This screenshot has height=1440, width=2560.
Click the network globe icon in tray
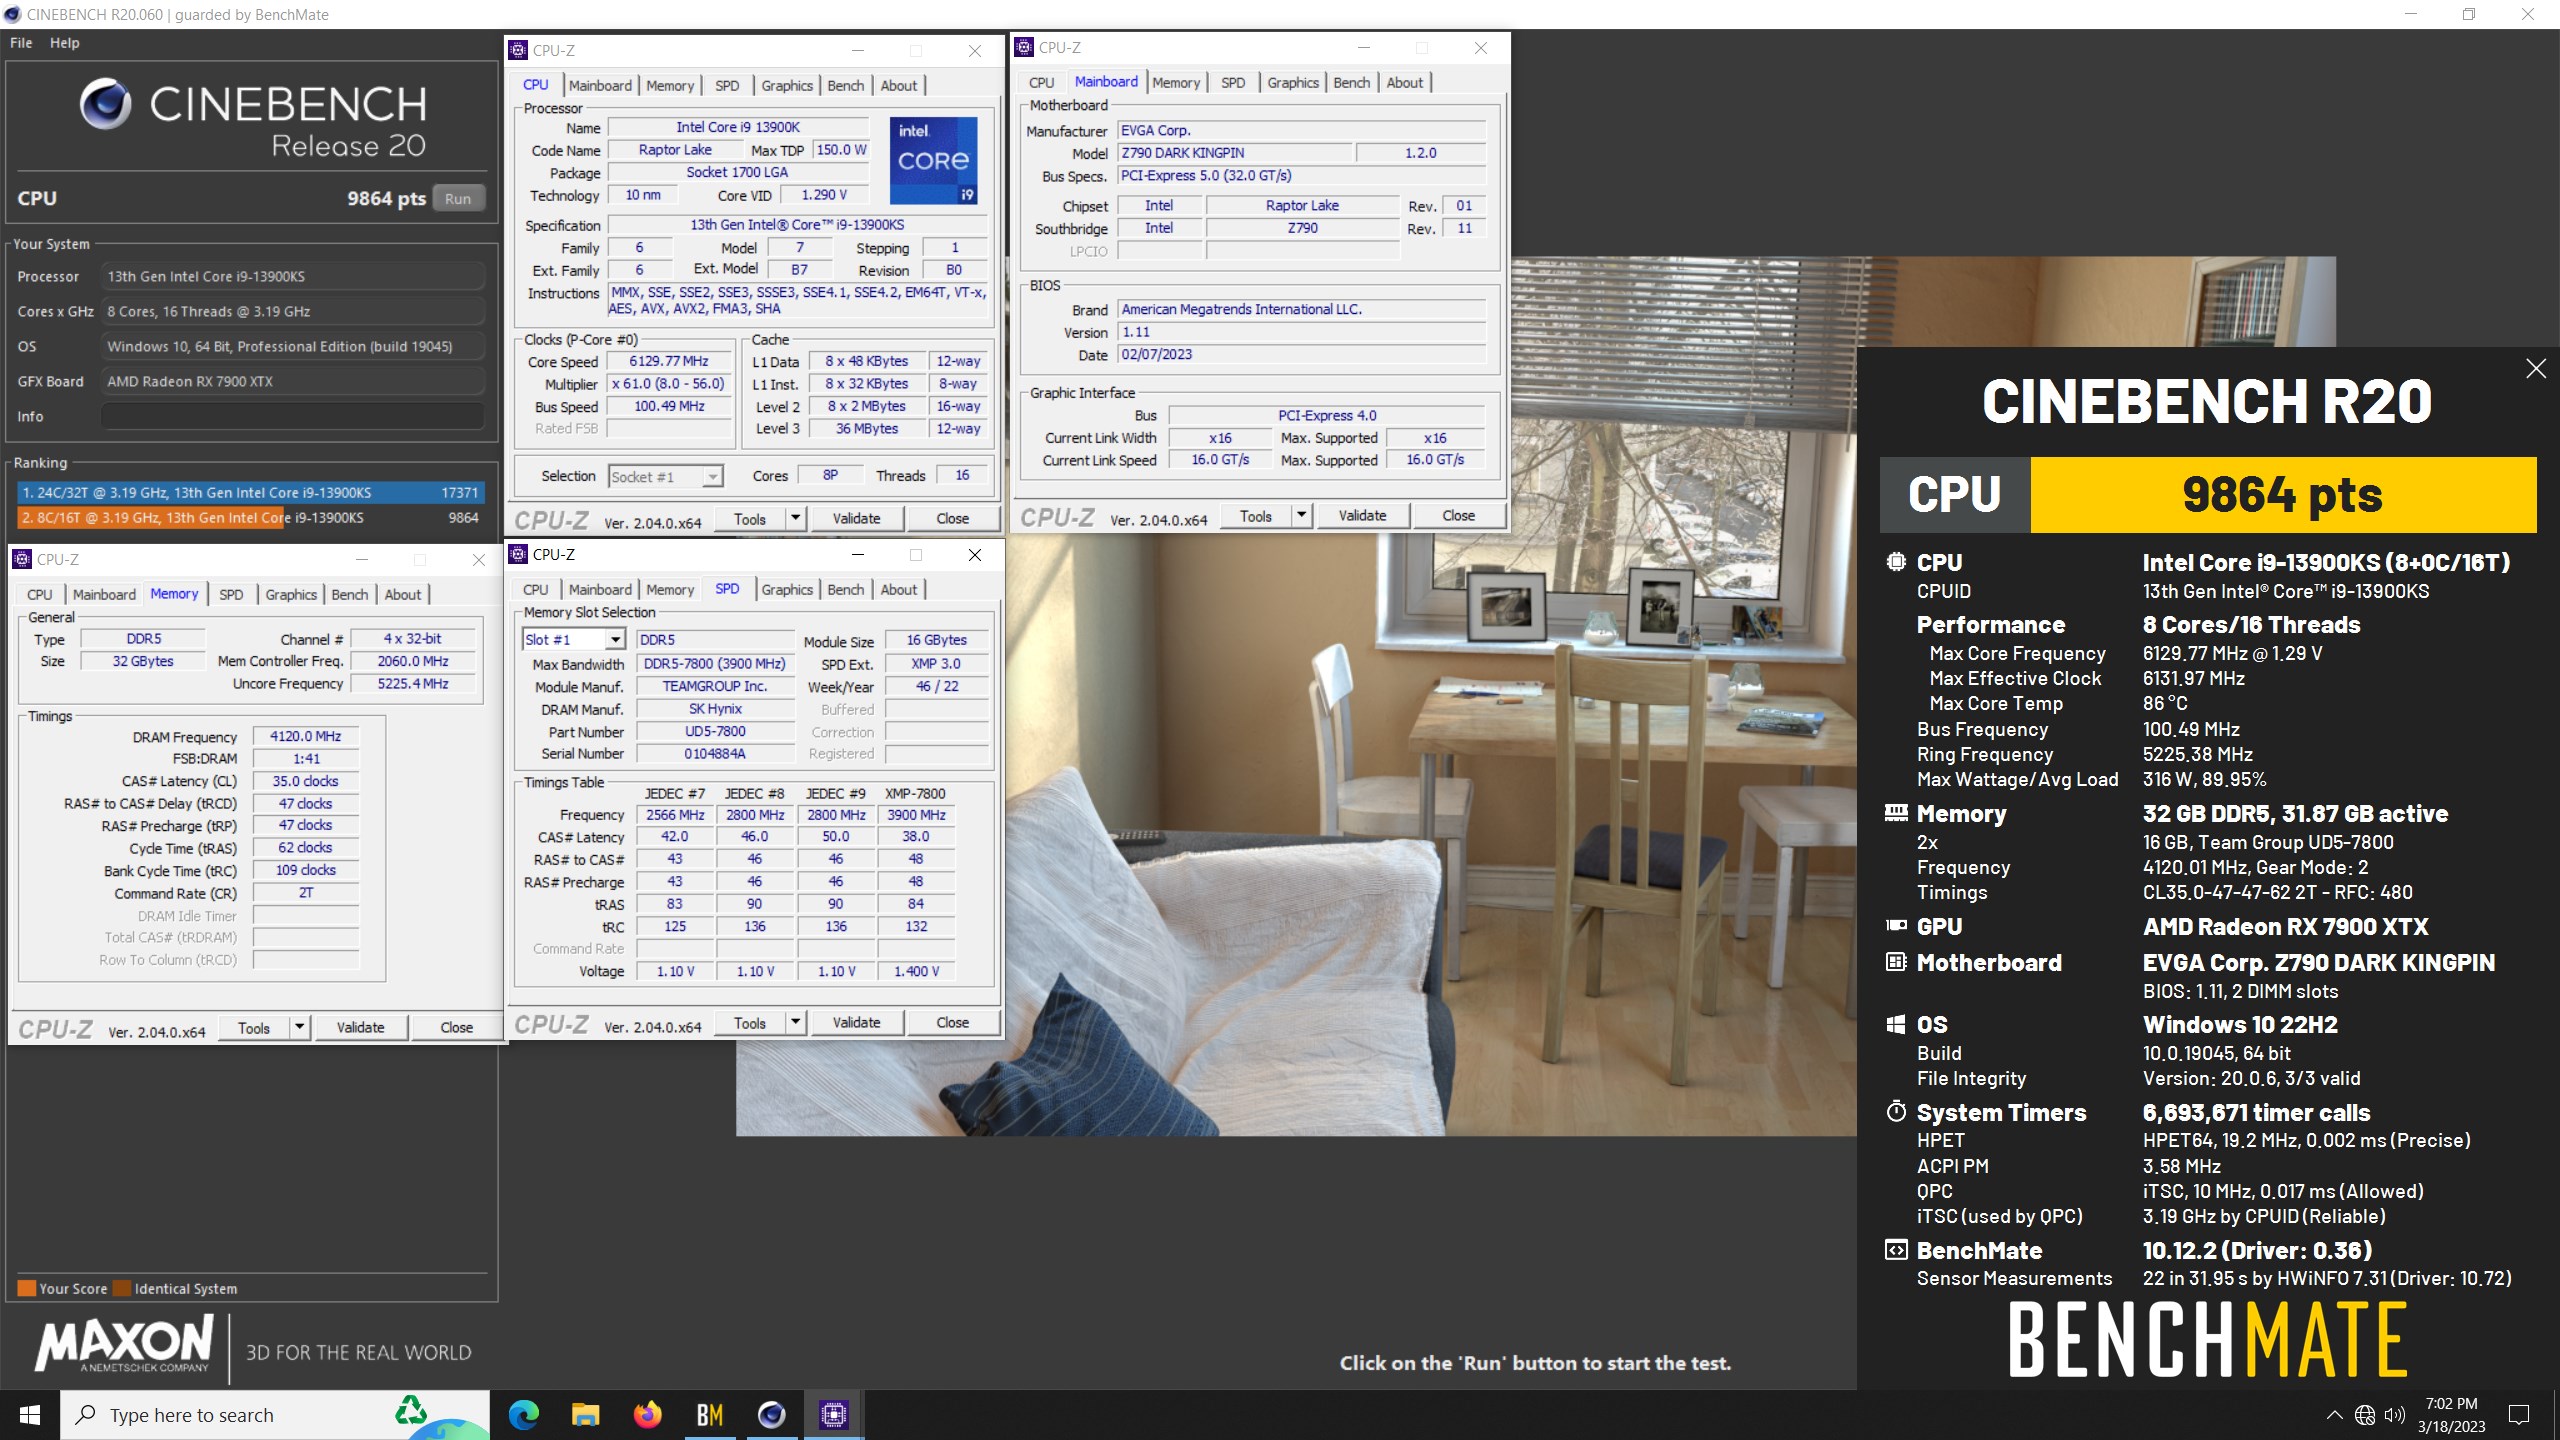tap(2364, 1415)
